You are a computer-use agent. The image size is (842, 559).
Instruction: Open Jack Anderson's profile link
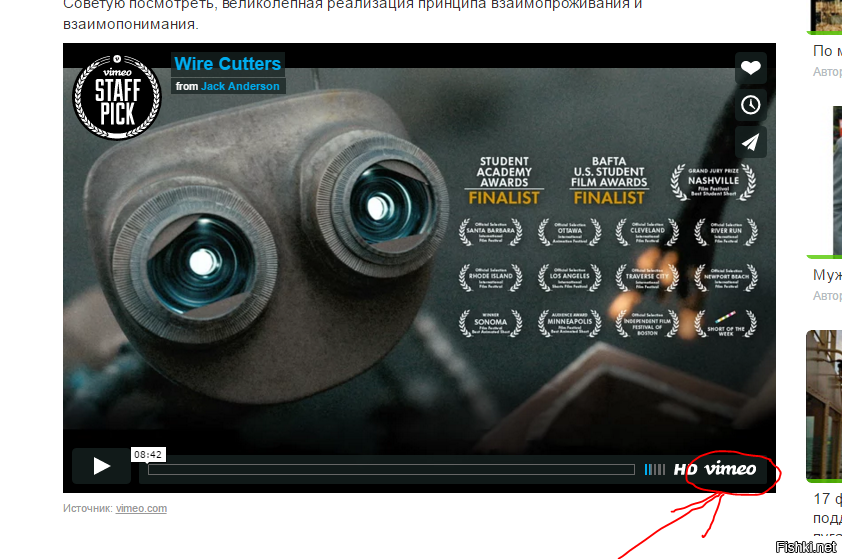click(x=240, y=86)
